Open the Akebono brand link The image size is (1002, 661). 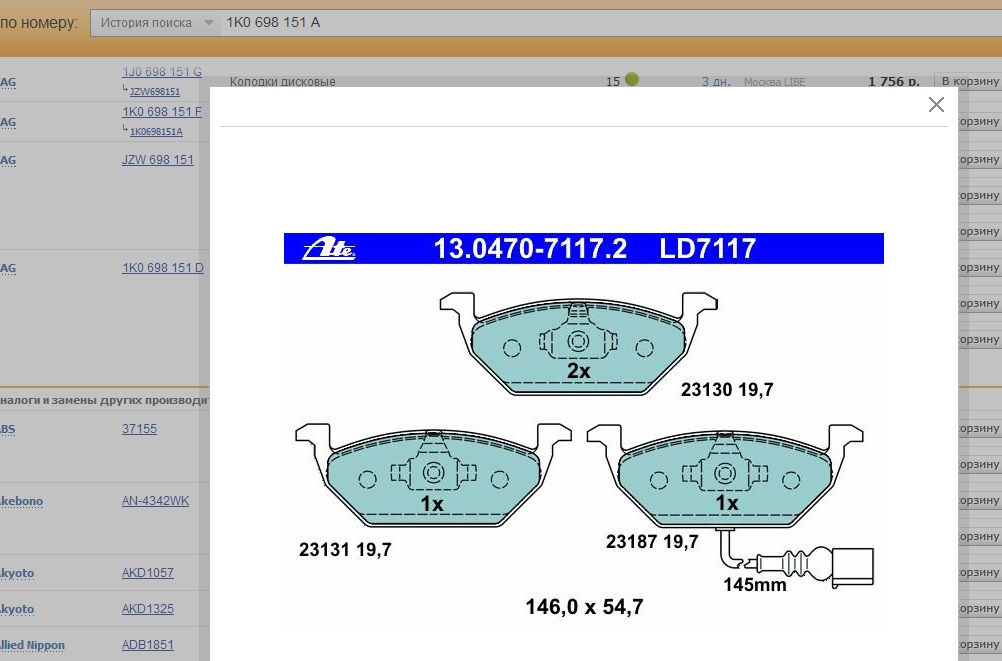[22, 501]
